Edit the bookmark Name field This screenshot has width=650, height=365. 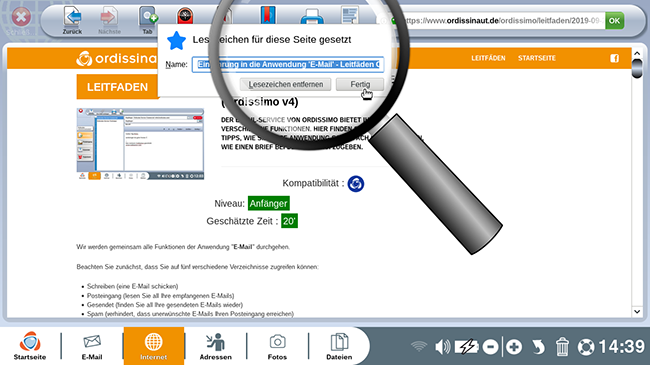288,64
